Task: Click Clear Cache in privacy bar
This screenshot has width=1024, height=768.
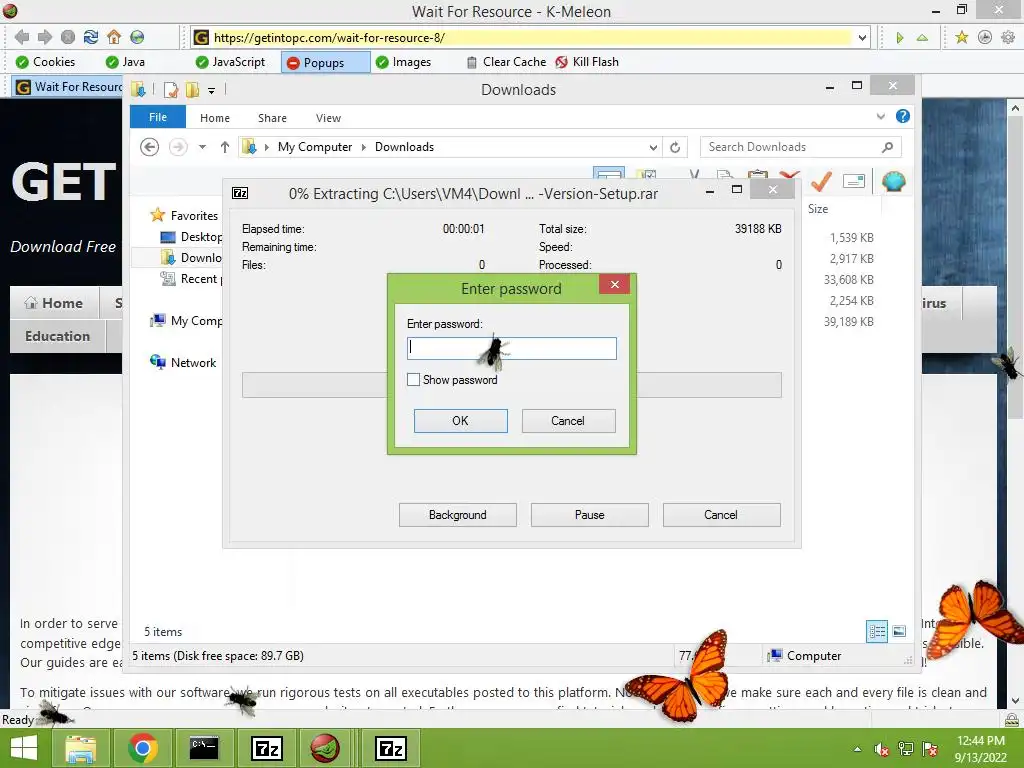Action: [x=506, y=62]
